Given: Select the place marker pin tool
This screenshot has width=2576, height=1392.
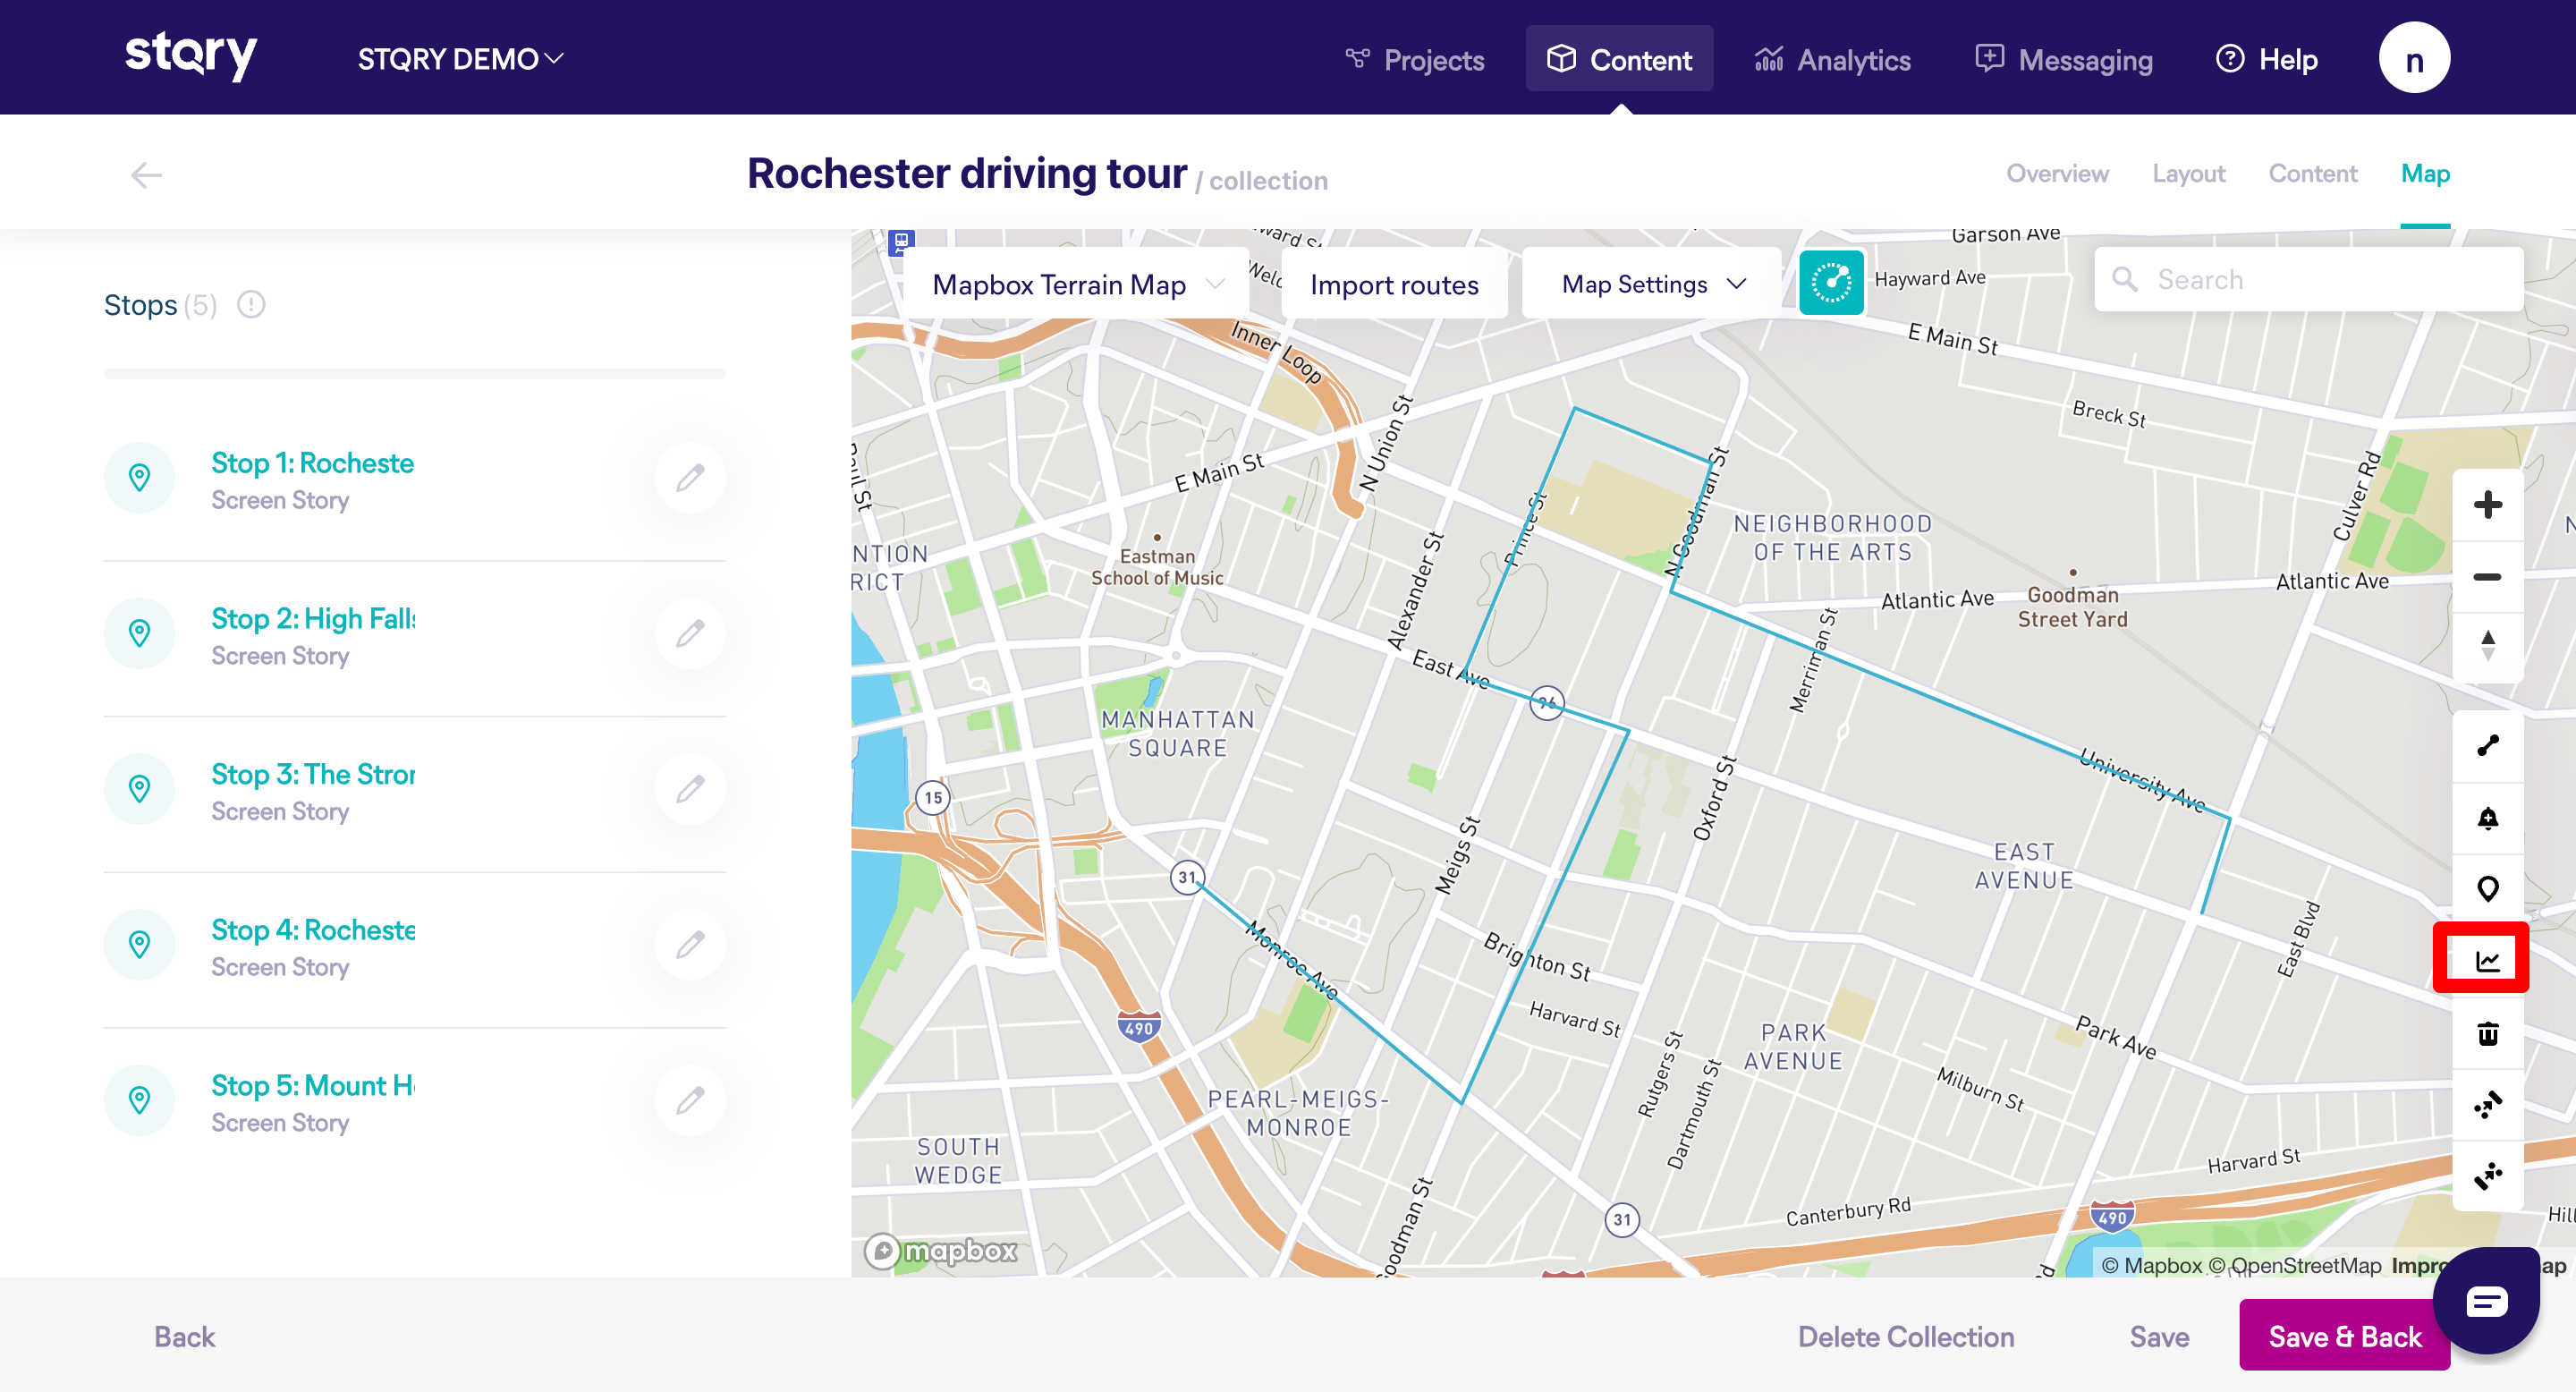Looking at the screenshot, I should [2487, 888].
